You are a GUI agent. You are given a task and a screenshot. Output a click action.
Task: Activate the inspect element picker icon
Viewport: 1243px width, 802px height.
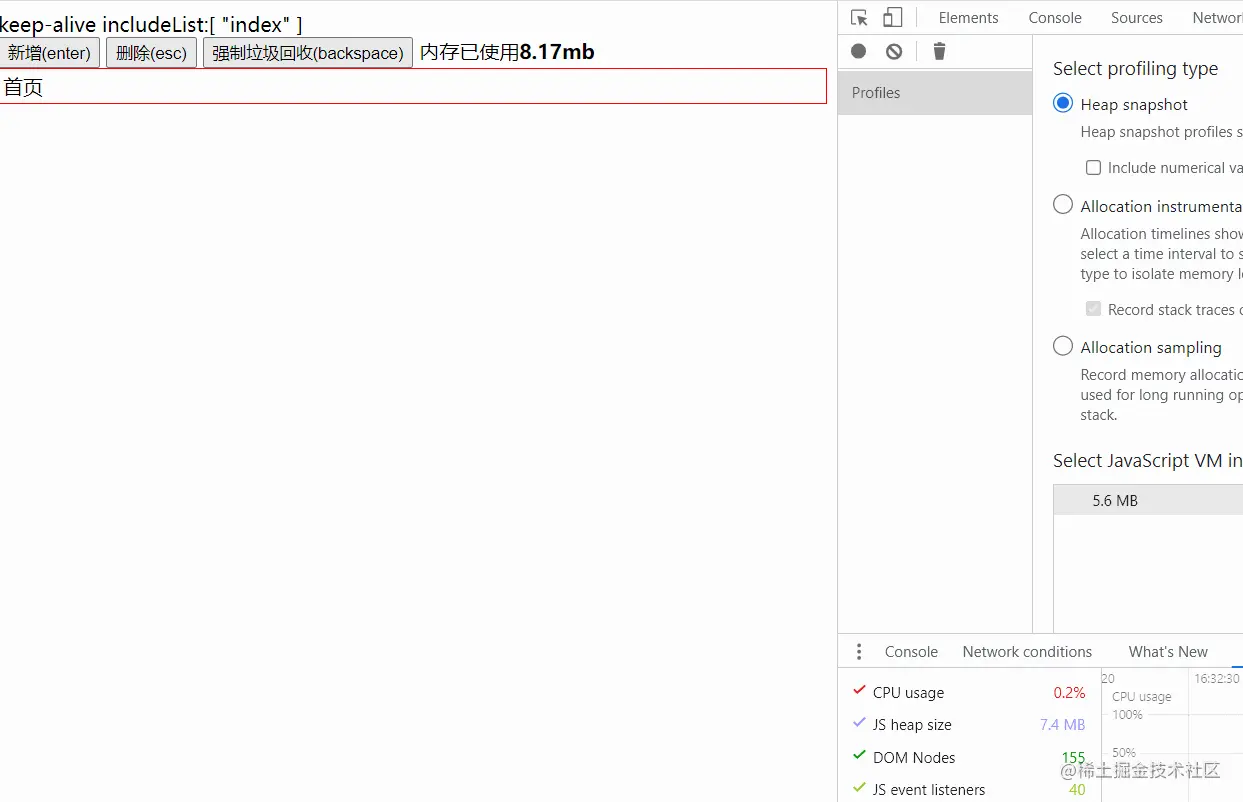pos(859,18)
